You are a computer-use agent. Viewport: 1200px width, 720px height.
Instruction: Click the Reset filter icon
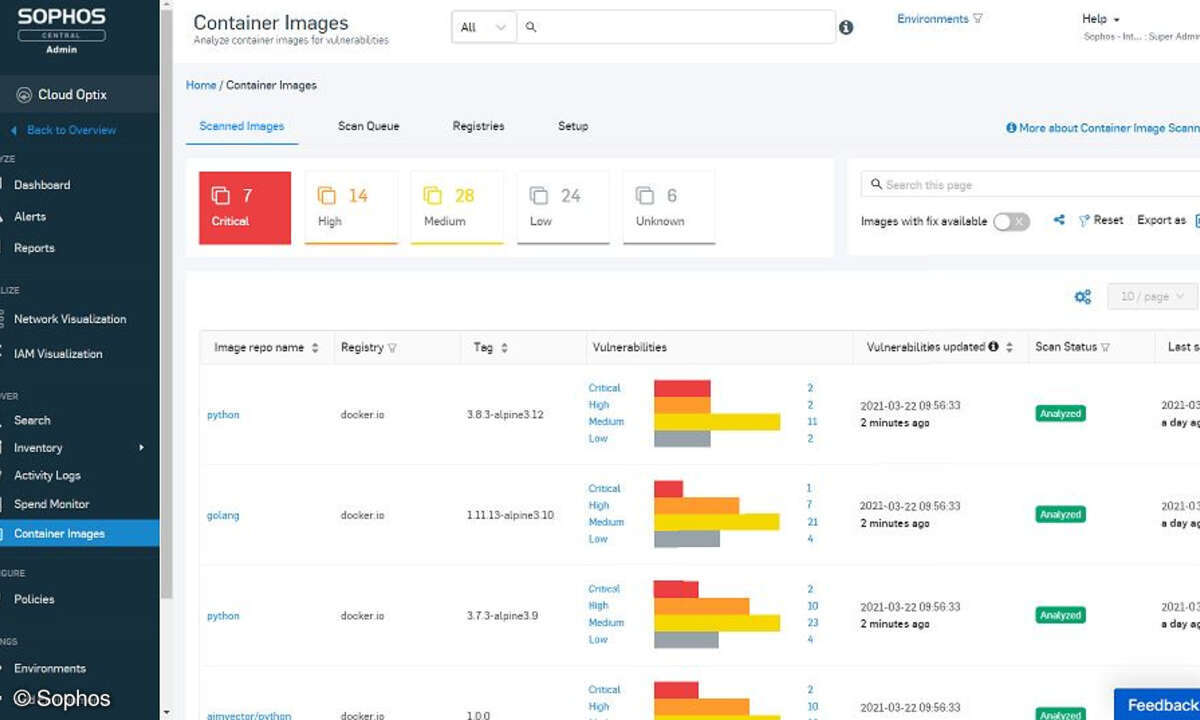[x=1084, y=221]
